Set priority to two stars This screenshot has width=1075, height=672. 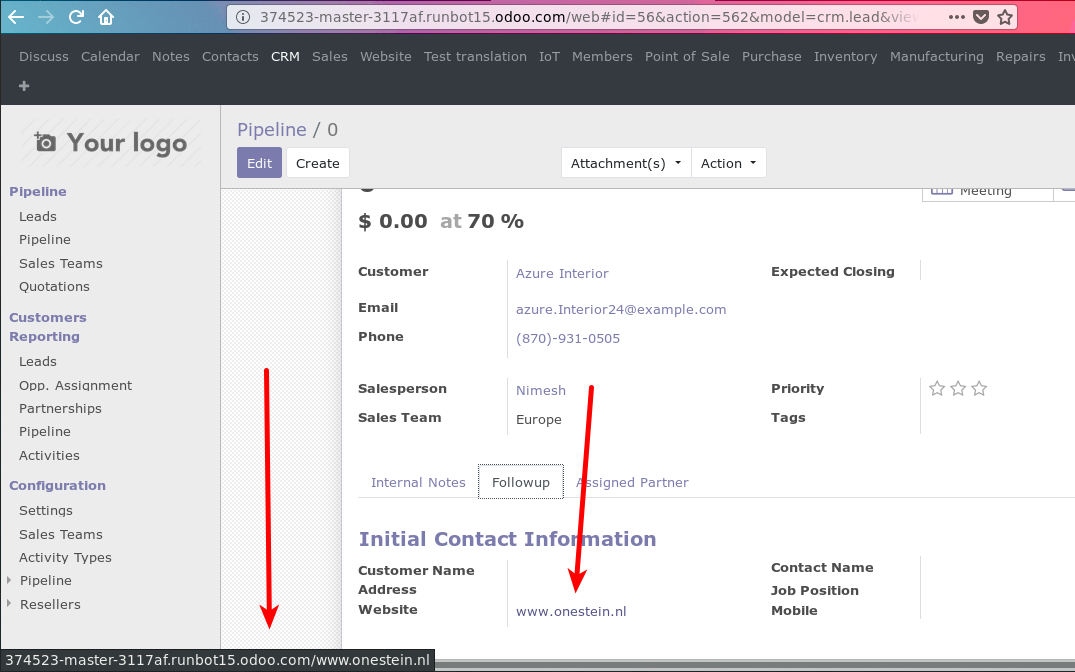958,388
